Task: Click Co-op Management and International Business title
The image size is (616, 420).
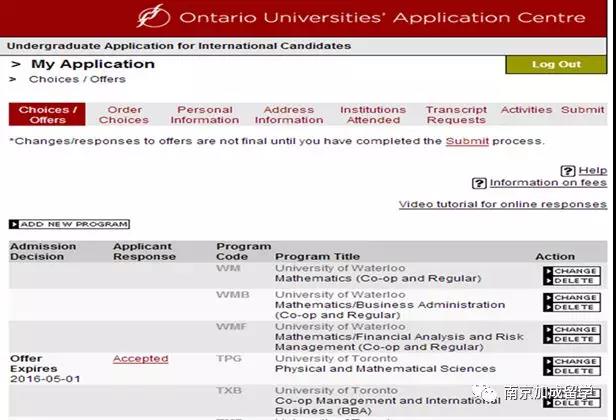Action: (x=388, y=406)
